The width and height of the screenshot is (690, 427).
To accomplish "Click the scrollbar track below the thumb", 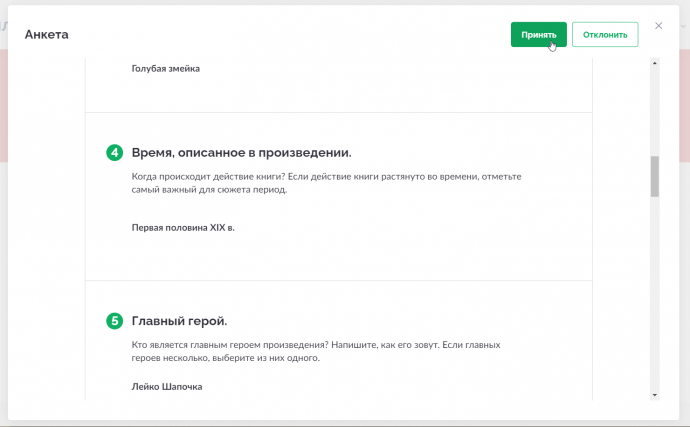I will tap(655, 294).
